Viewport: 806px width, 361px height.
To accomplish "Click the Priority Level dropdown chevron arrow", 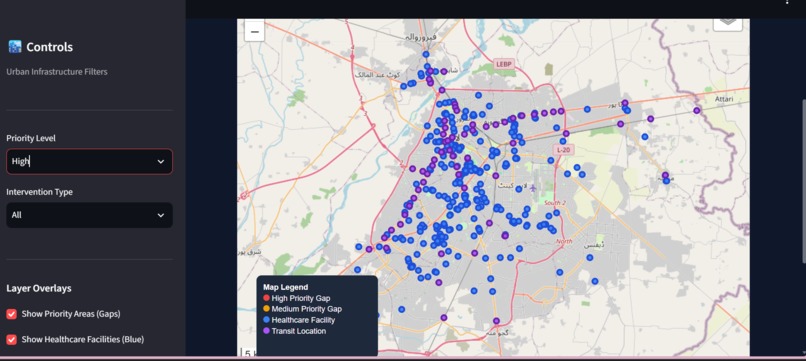I will [161, 161].
